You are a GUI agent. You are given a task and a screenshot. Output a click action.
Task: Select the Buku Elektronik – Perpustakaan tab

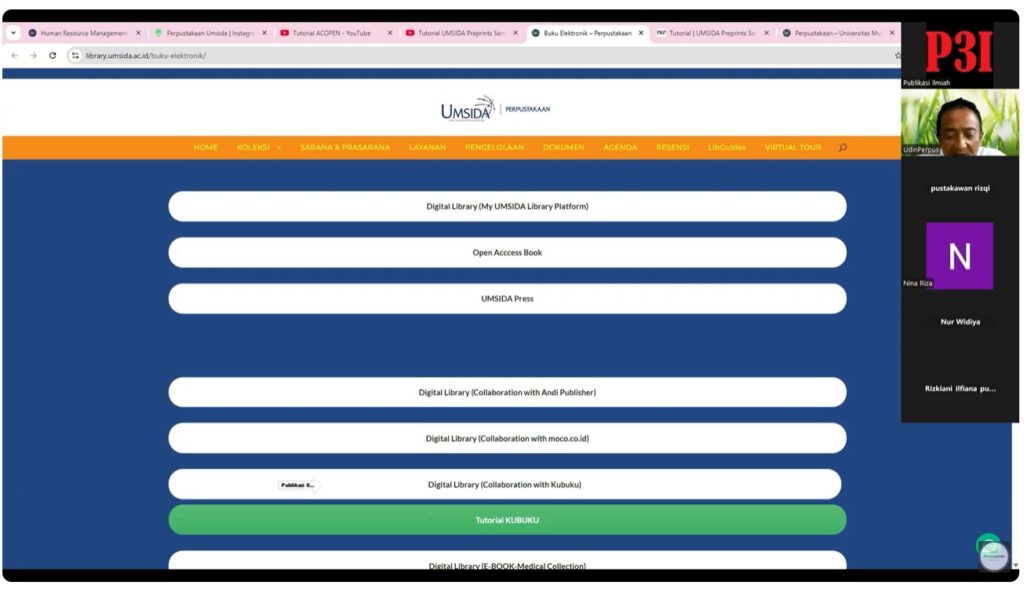click(587, 33)
